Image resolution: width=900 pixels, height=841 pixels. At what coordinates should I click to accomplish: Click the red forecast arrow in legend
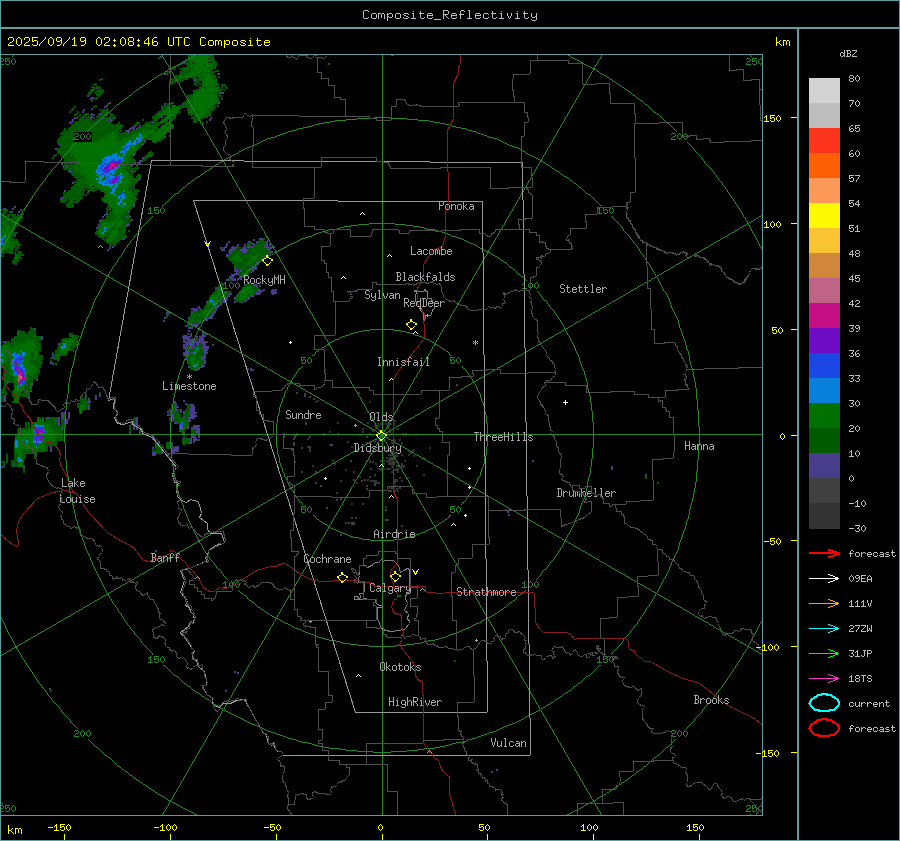pos(823,553)
